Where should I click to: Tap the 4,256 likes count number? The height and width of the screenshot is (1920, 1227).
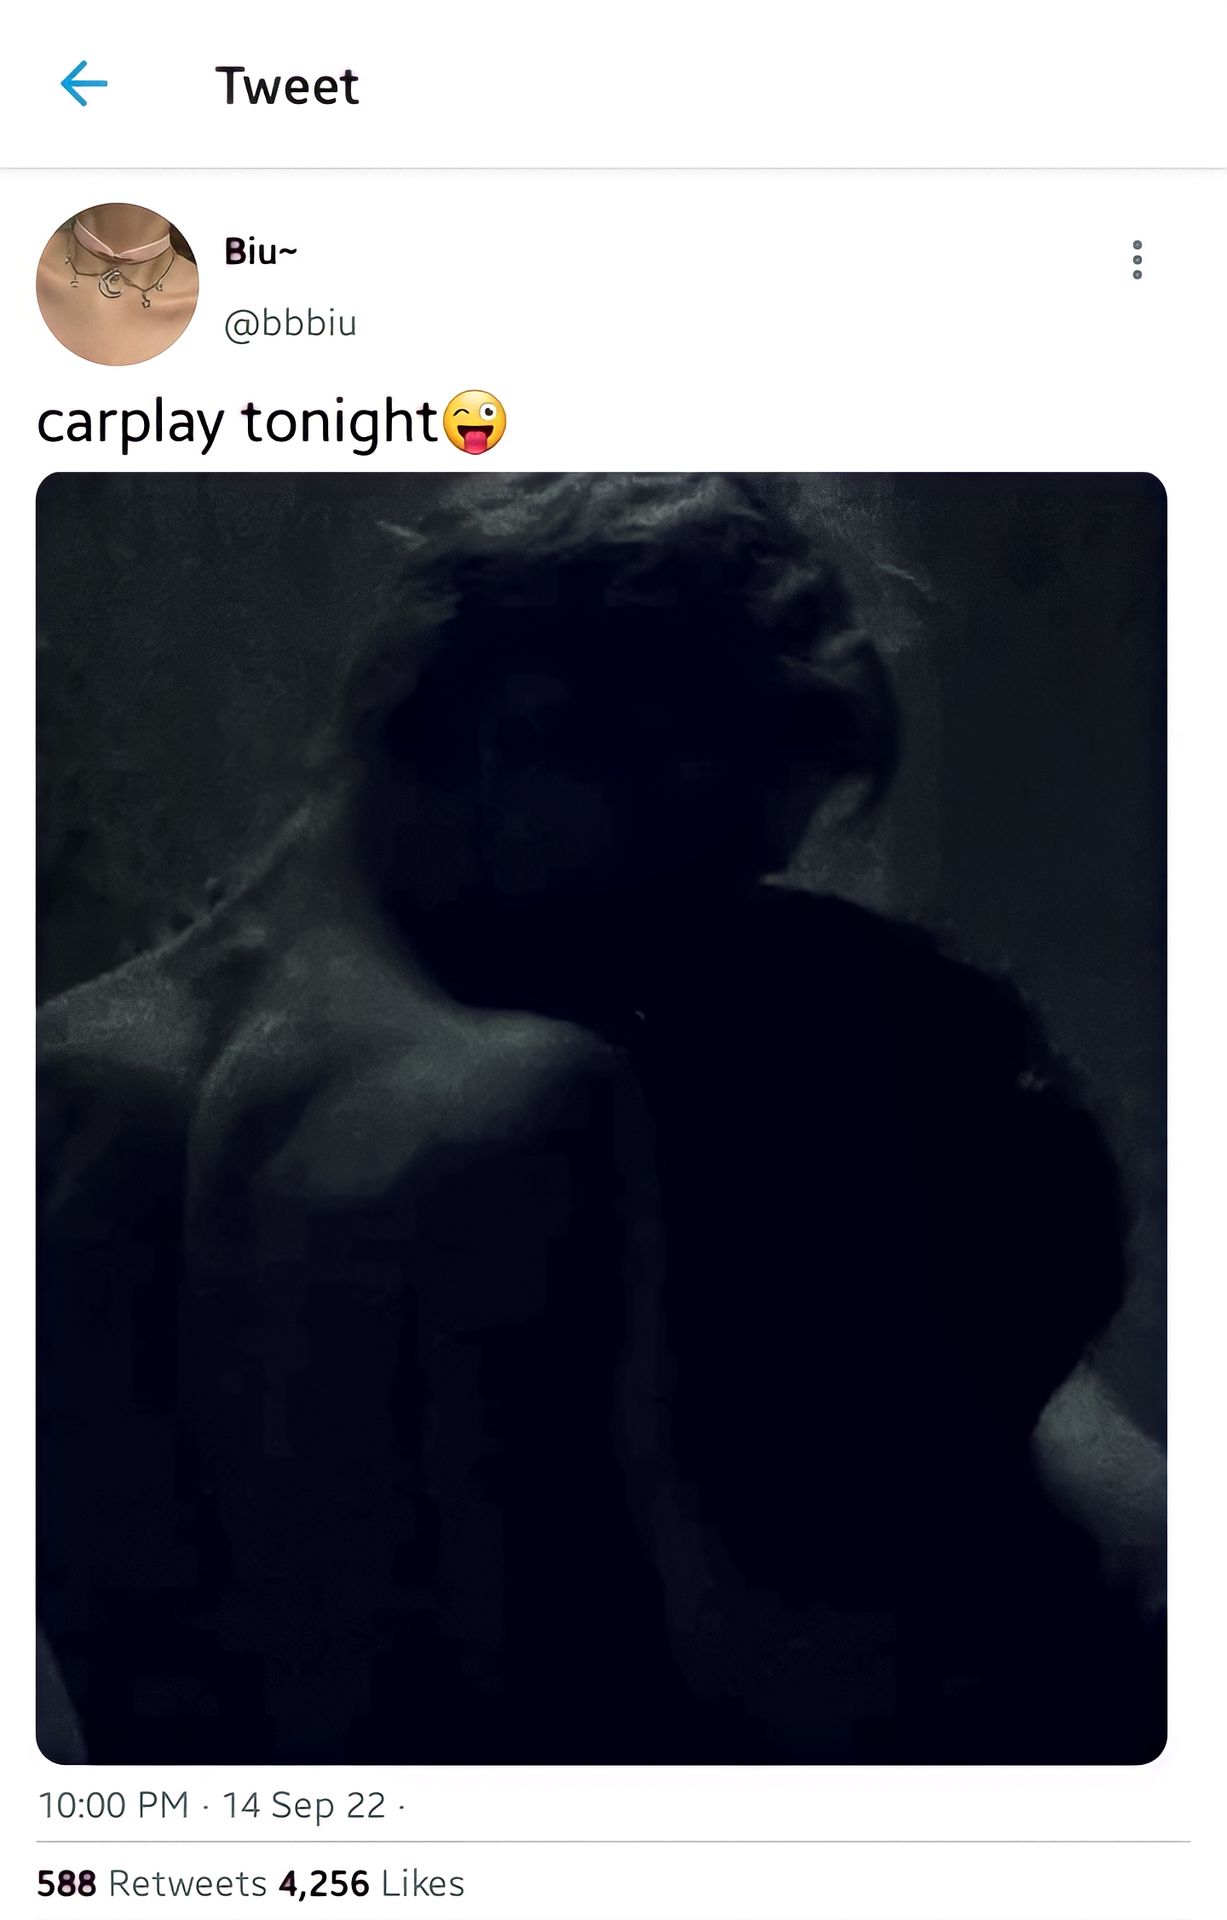click(324, 1883)
